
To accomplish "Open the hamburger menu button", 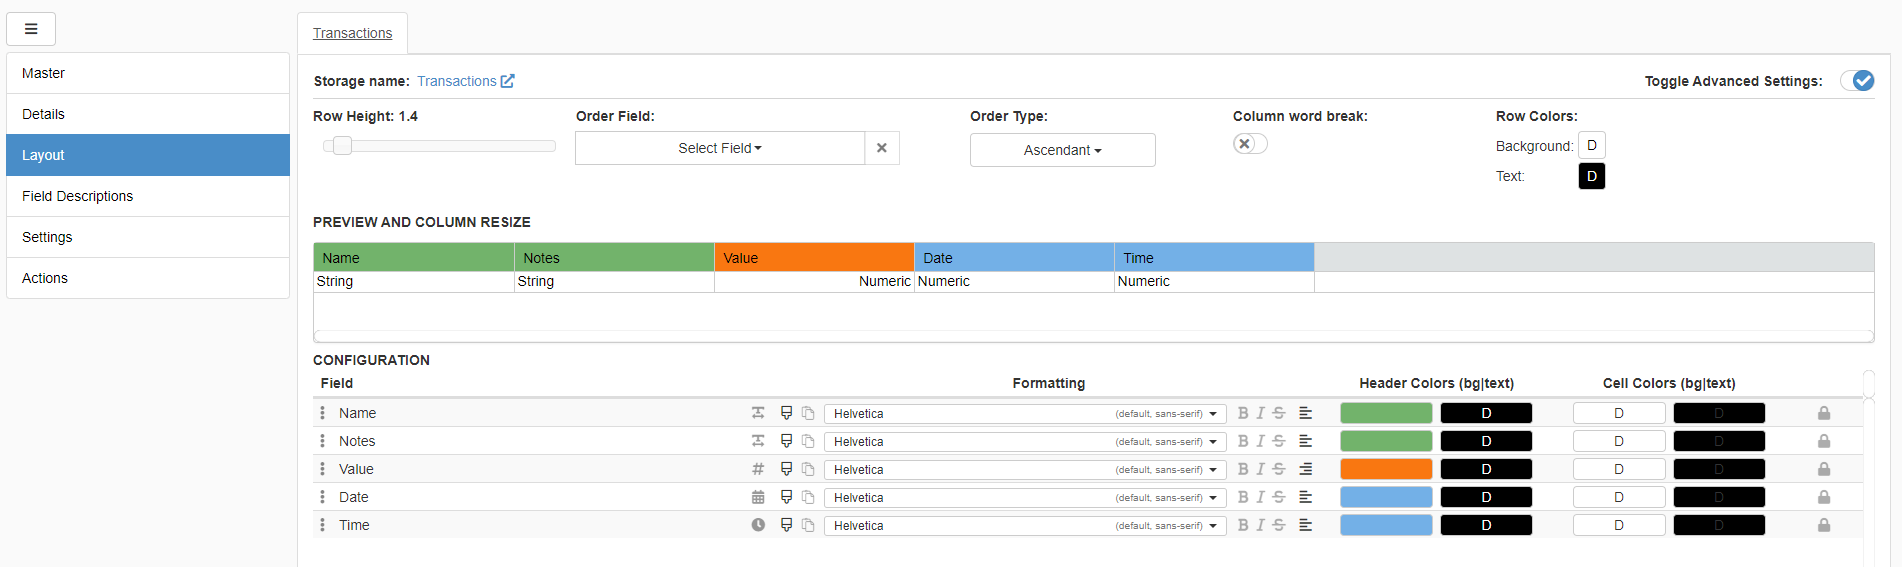I will click(x=31, y=29).
